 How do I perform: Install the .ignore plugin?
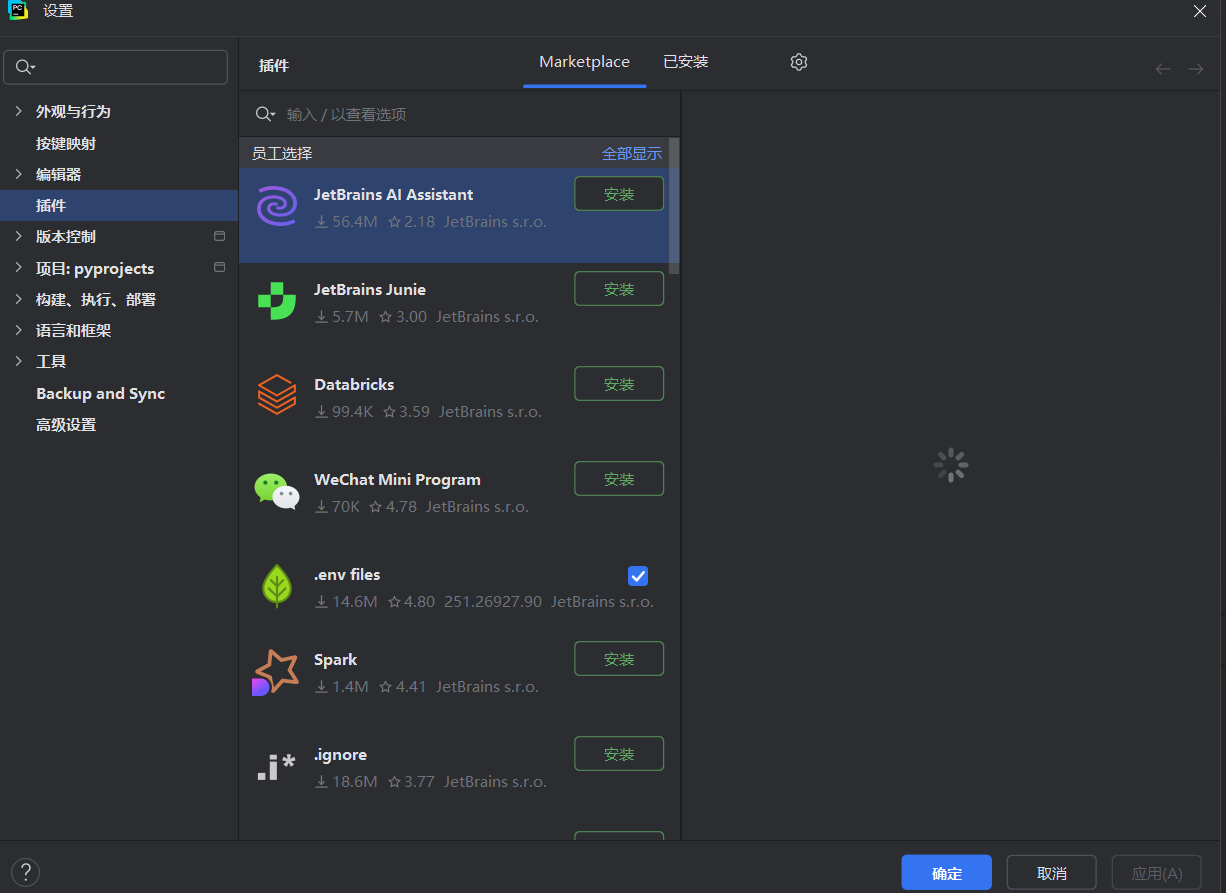click(619, 754)
